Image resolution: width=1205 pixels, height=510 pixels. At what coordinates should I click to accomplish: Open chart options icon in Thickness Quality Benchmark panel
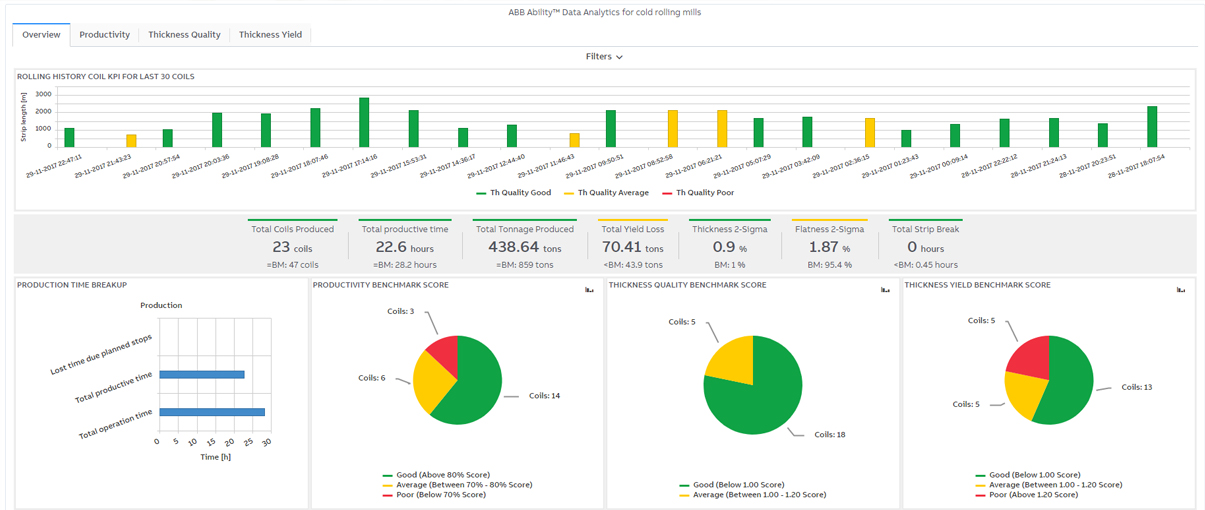885,290
